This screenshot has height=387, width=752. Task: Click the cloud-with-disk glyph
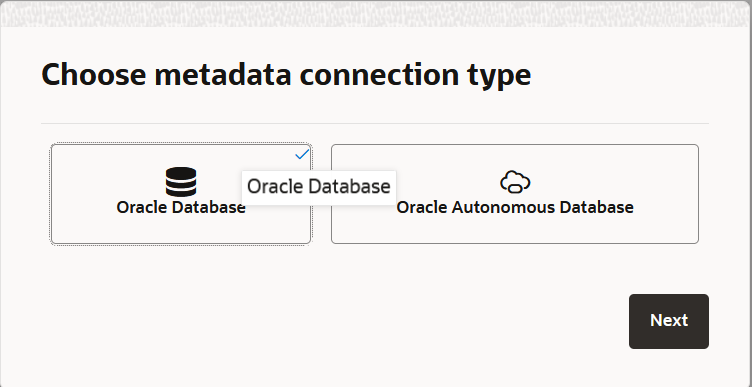pyautogui.click(x=515, y=182)
